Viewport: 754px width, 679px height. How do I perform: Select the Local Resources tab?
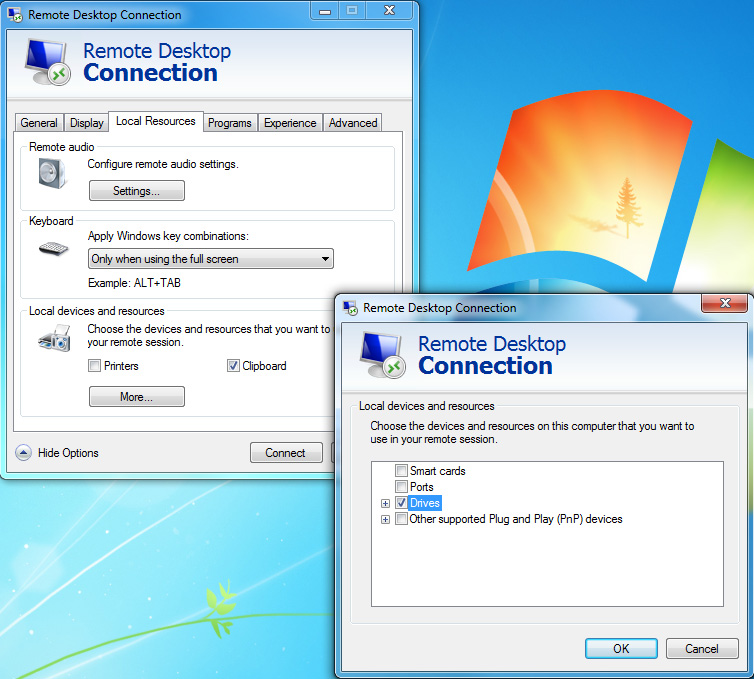[x=156, y=121]
